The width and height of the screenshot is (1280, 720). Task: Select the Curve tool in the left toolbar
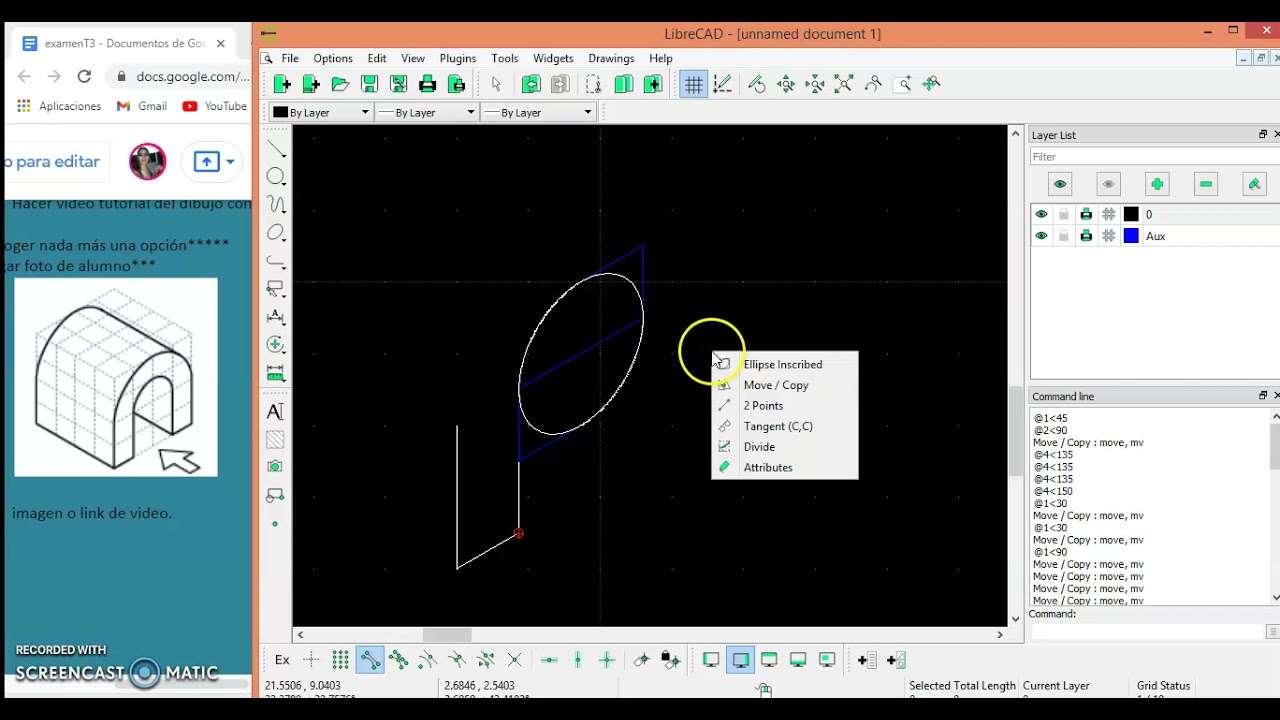pyautogui.click(x=276, y=205)
